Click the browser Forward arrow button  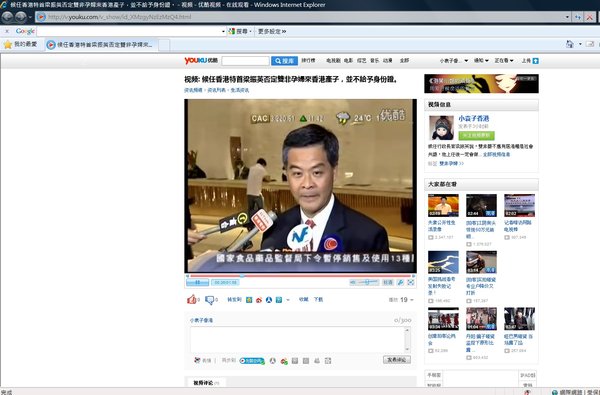coord(20,17)
